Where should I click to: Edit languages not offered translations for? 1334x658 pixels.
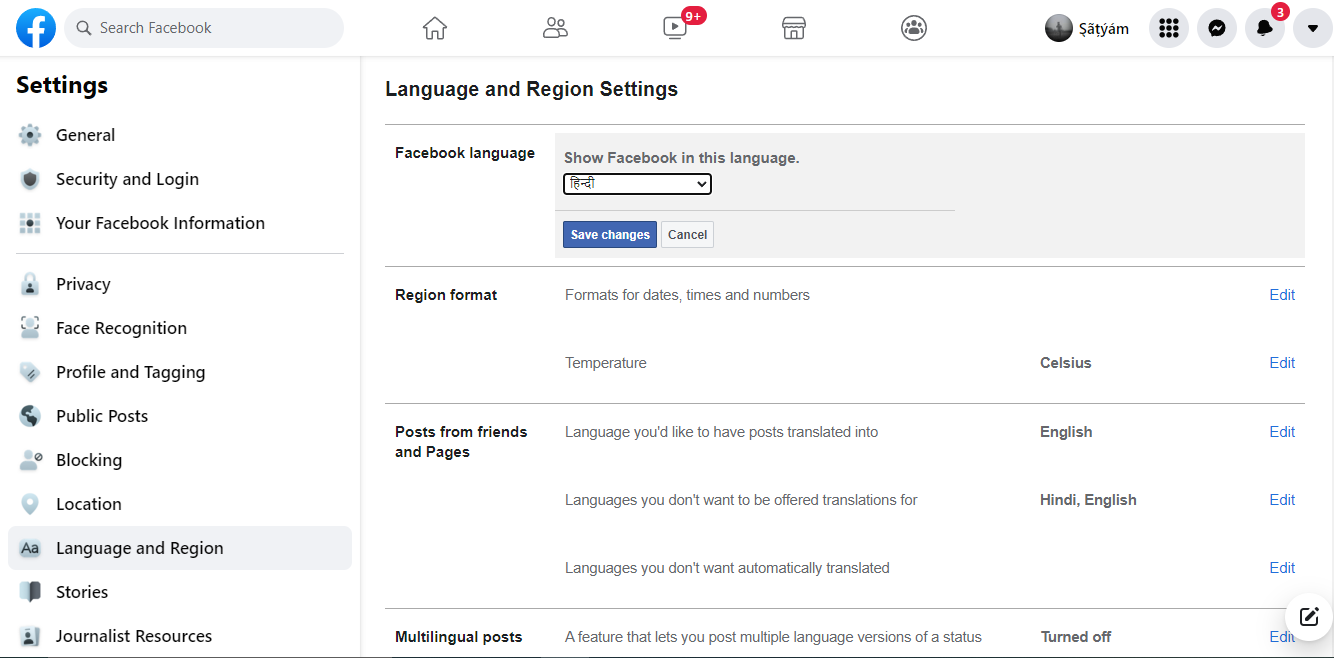tap(1282, 500)
